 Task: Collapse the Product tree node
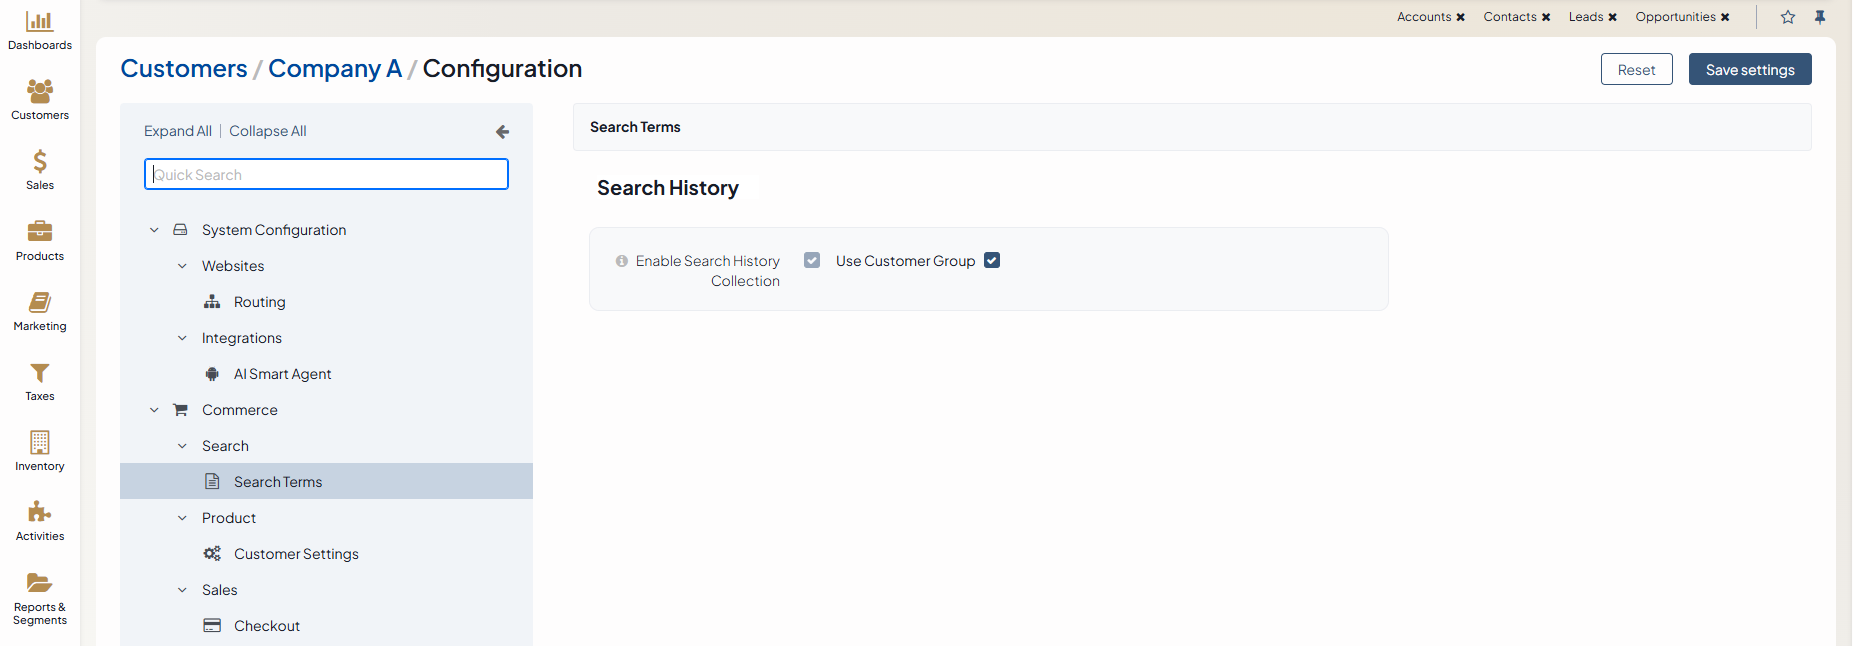click(182, 518)
